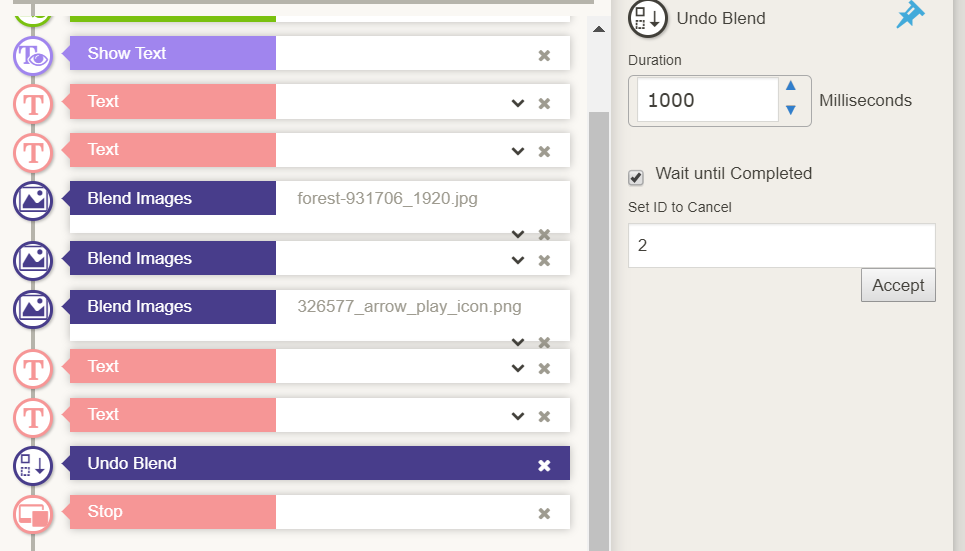The width and height of the screenshot is (965, 551).
Task: Delete the Text action above forest Blend Images
Action: pos(544,151)
